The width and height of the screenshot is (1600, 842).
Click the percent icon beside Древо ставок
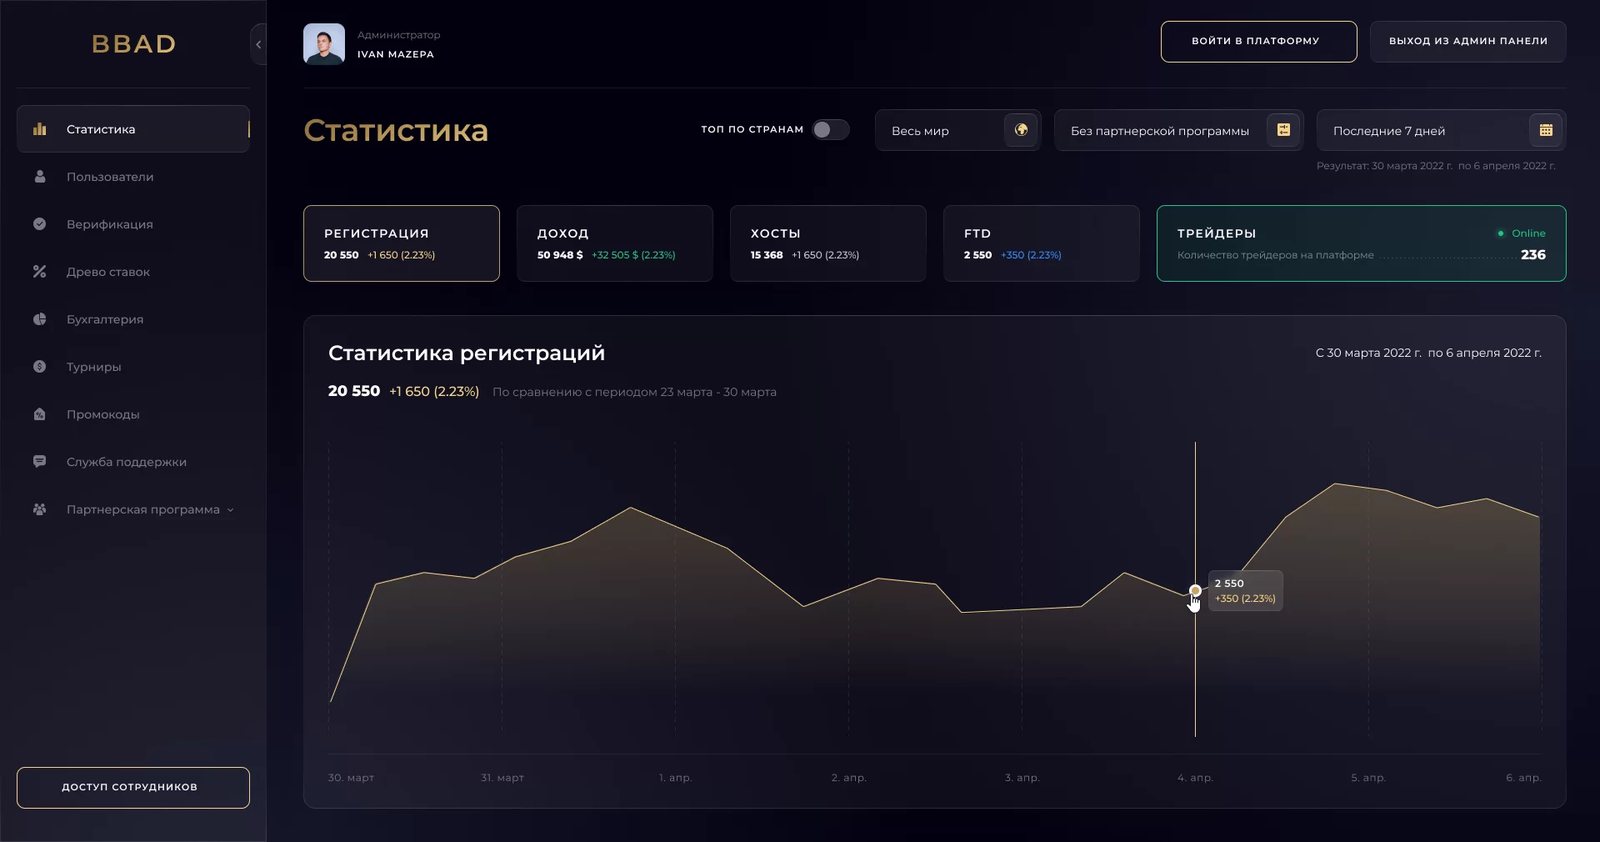(x=40, y=272)
